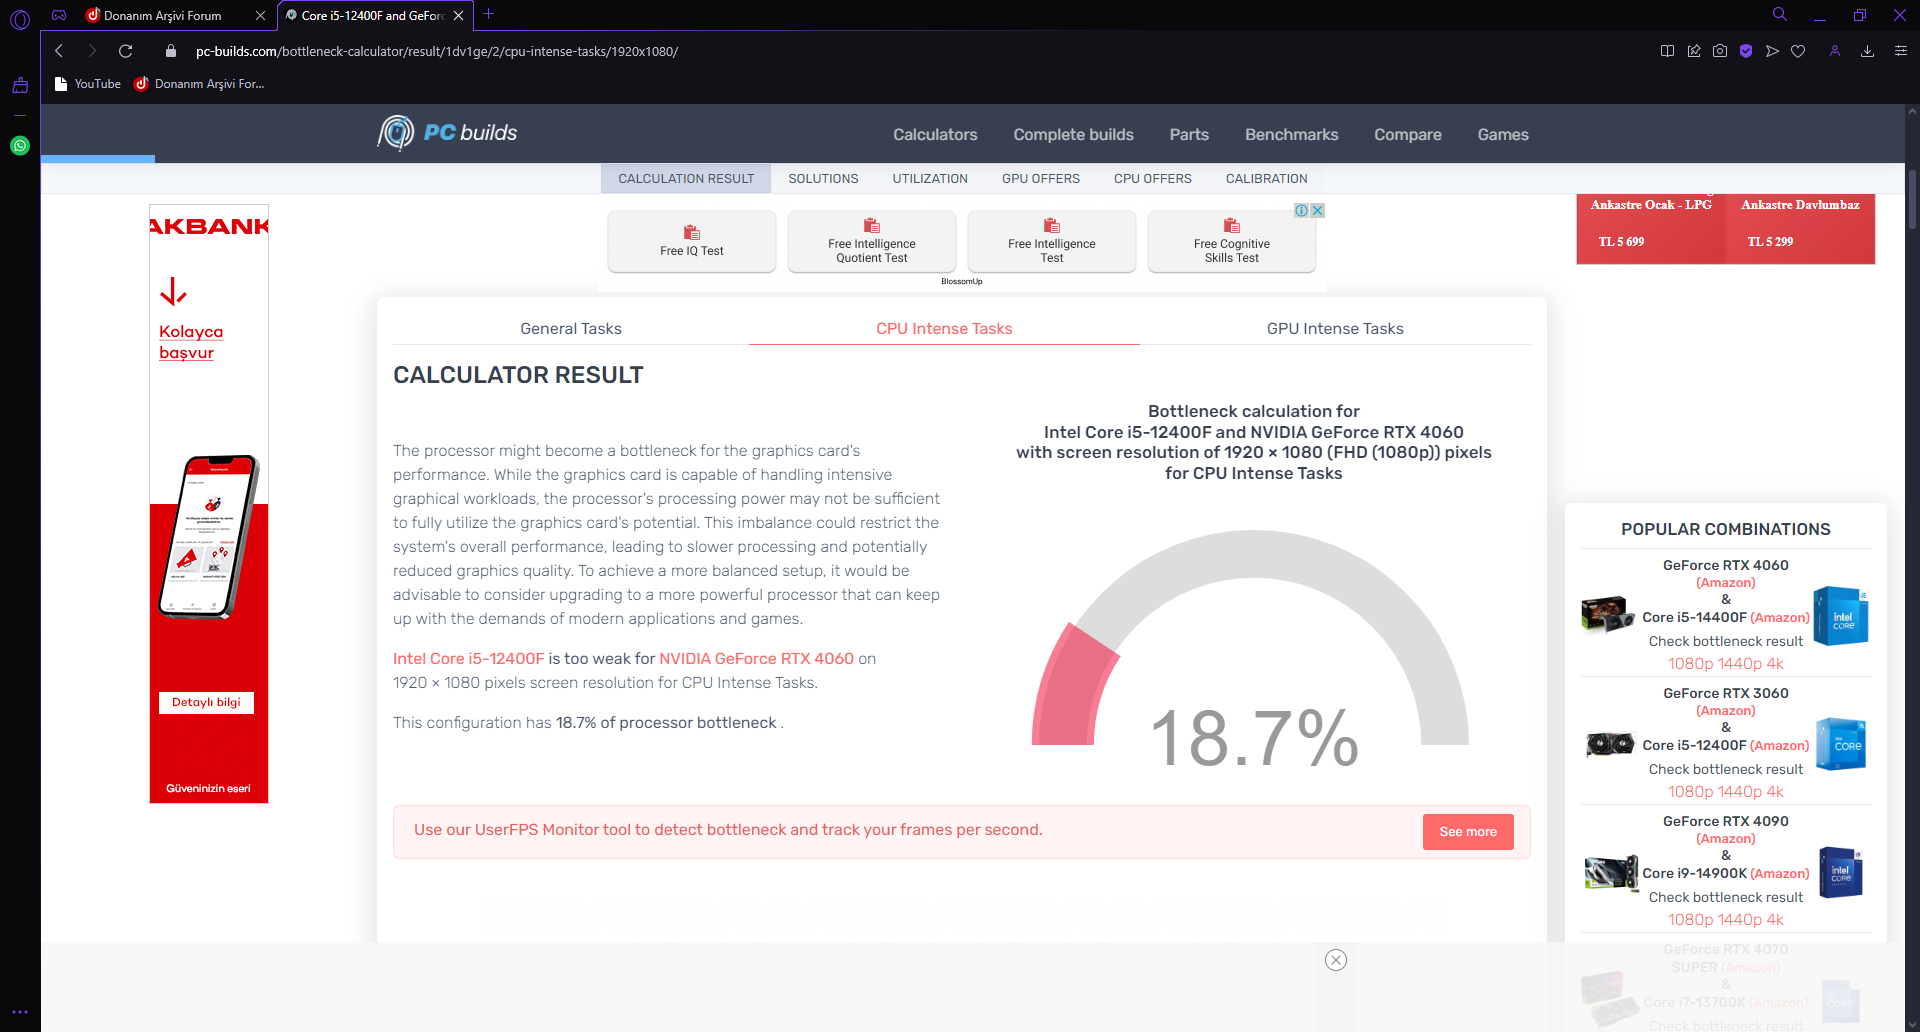Open the Donanım Arşivi For... bookmark
The width and height of the screenshot is (1920, 1032).
200,84
